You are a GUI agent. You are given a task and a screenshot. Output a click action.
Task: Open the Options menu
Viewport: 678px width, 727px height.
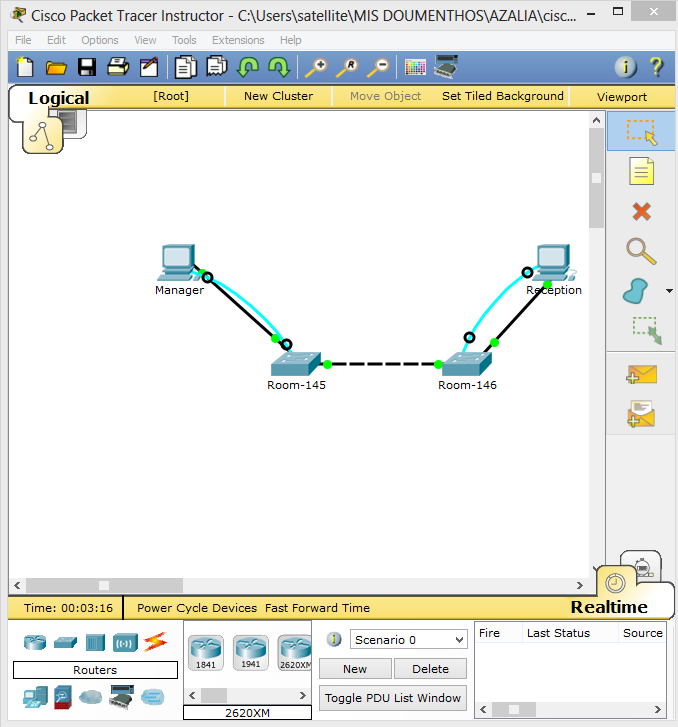tap(100, 40)
